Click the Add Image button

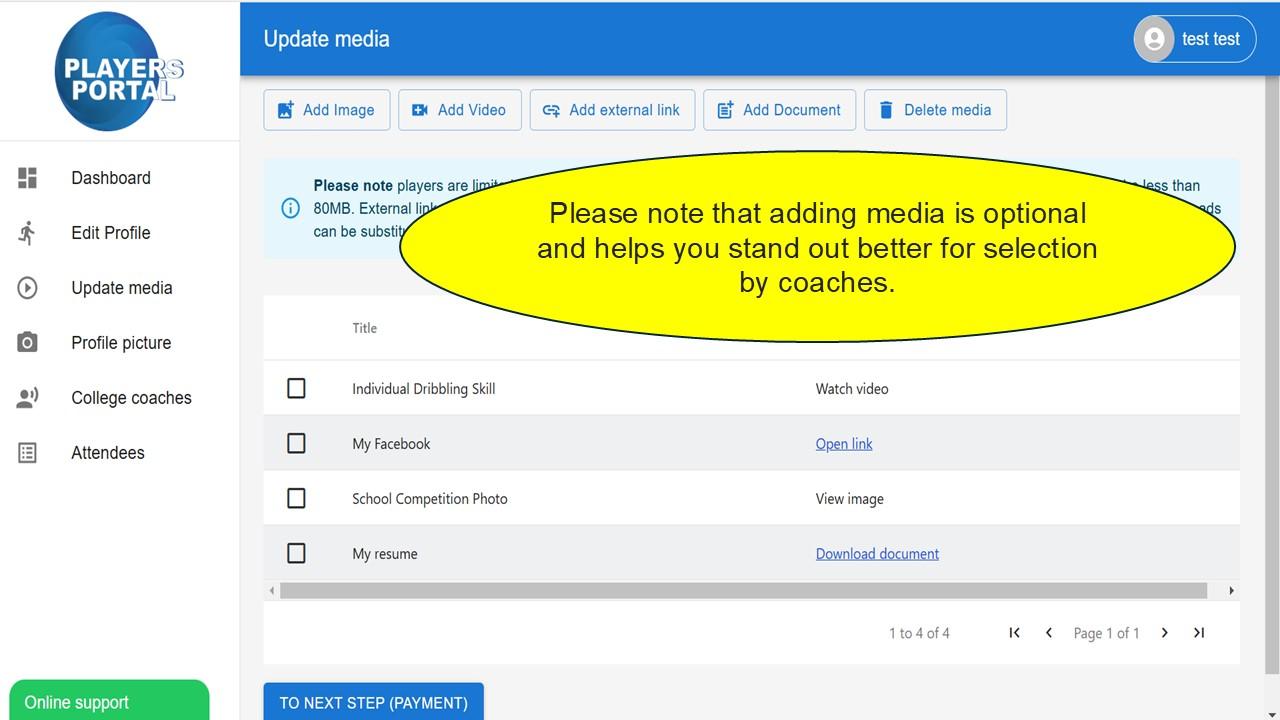tap(326, 110)
